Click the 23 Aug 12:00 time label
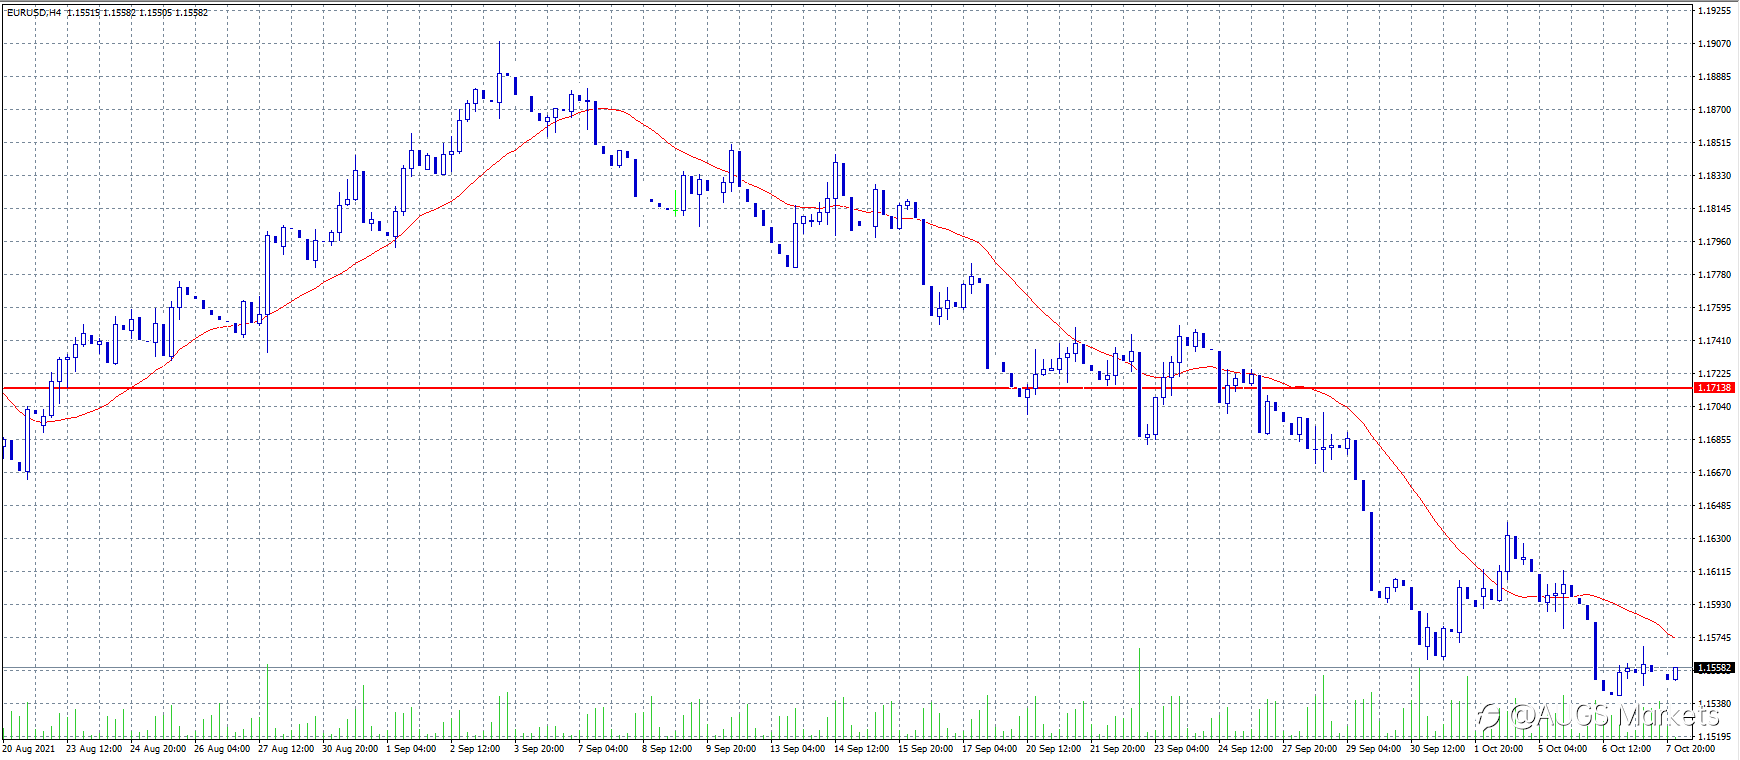 click(94, 749)
